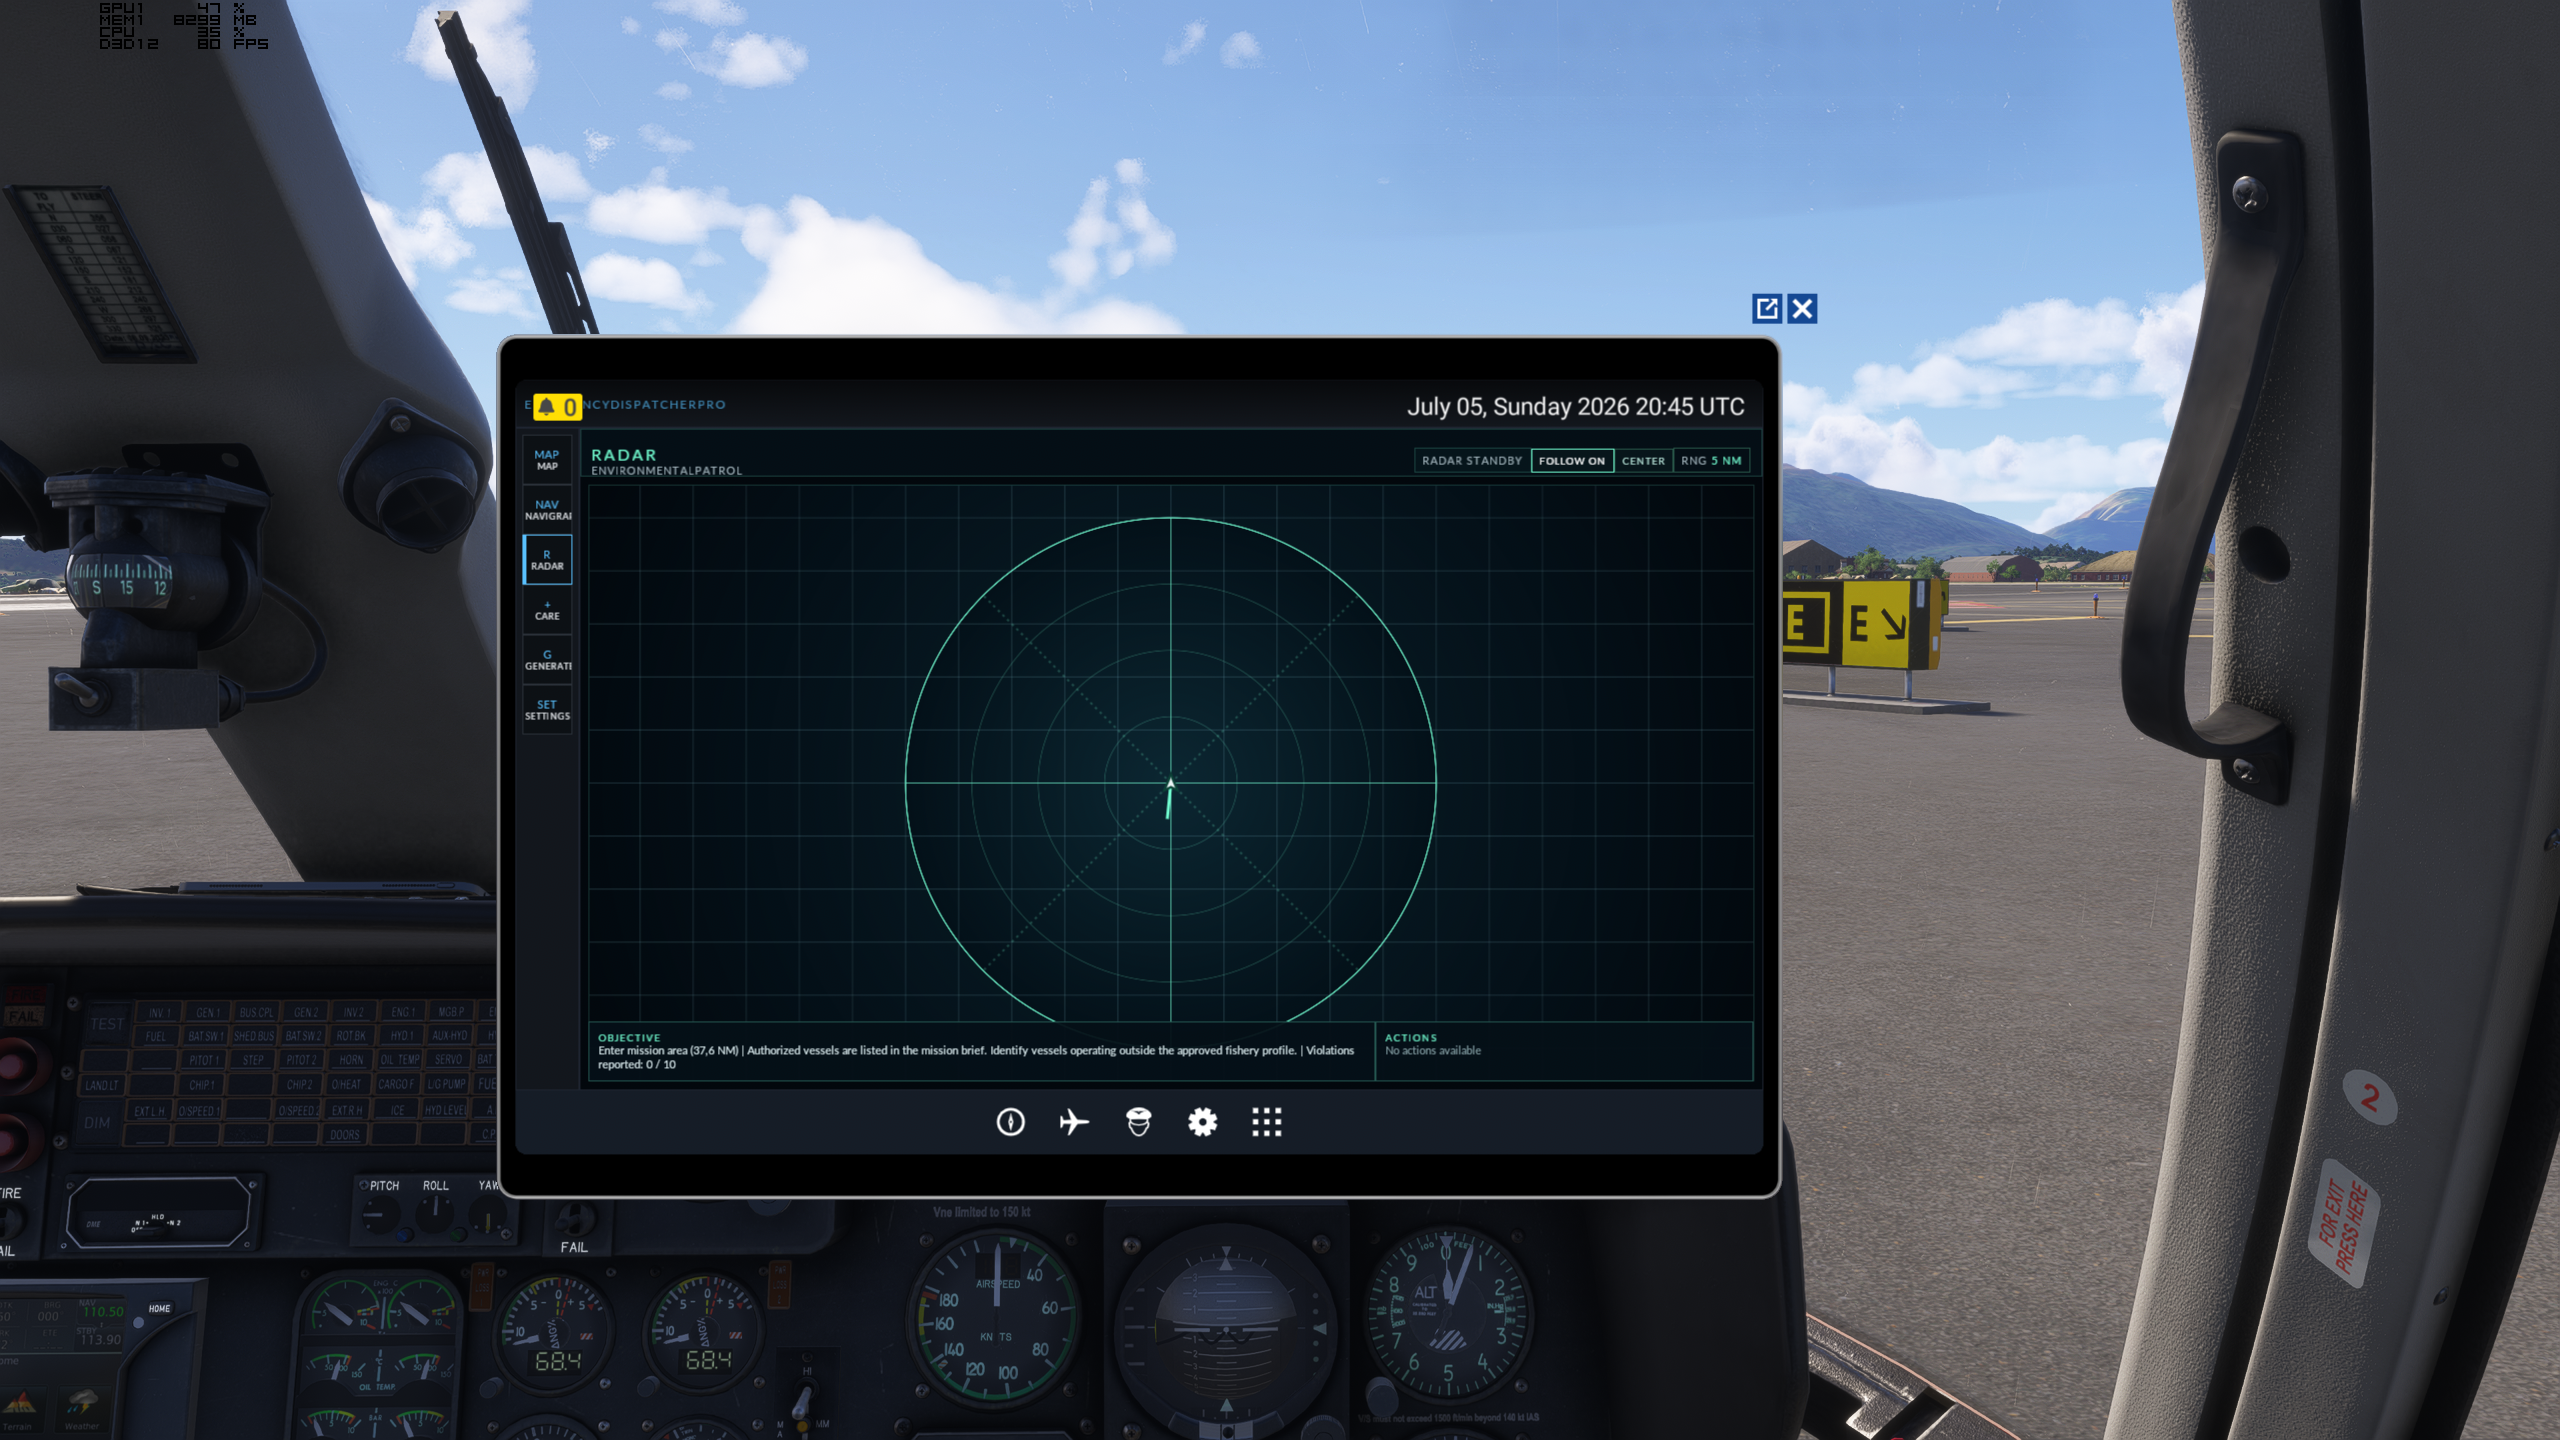Click the HORN annunciator light
The image size is (2560, 1440).
click(x=351, y=1060)
